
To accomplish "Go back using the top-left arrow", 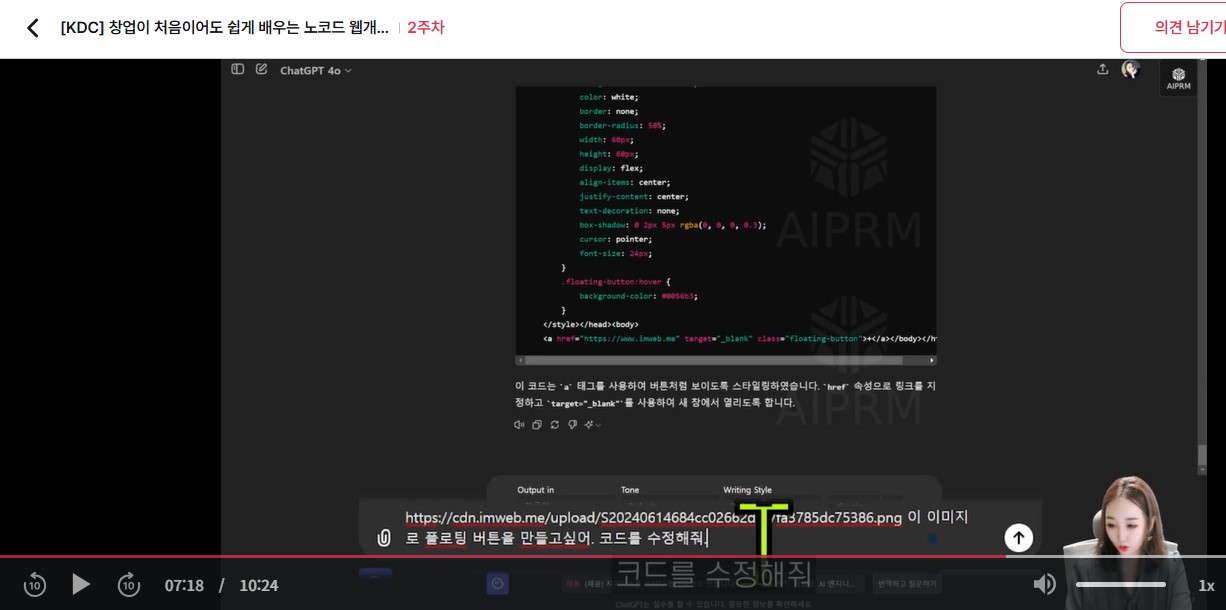I will pos(33,28).
